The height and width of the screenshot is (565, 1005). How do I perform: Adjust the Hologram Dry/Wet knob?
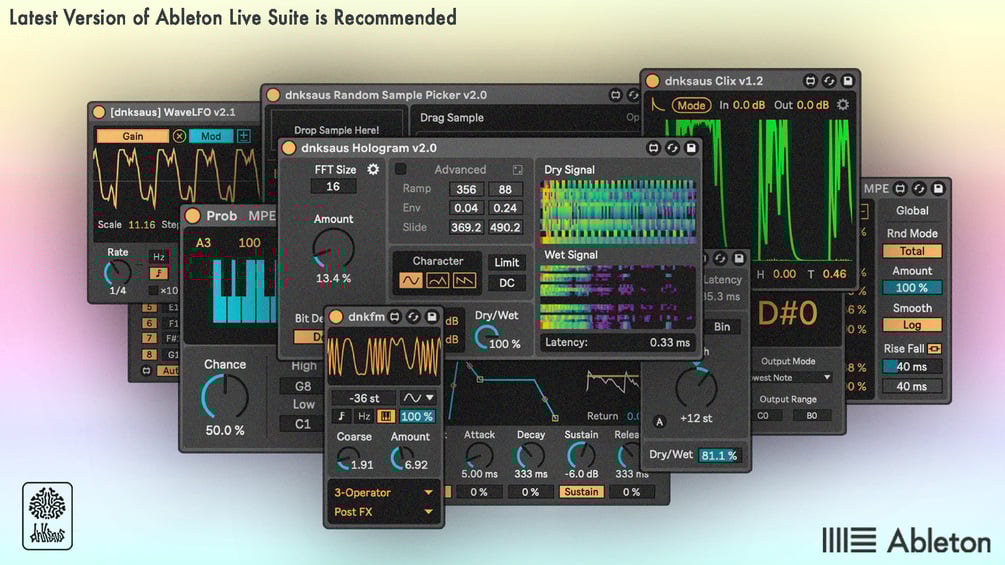click(x=486, y=337)
